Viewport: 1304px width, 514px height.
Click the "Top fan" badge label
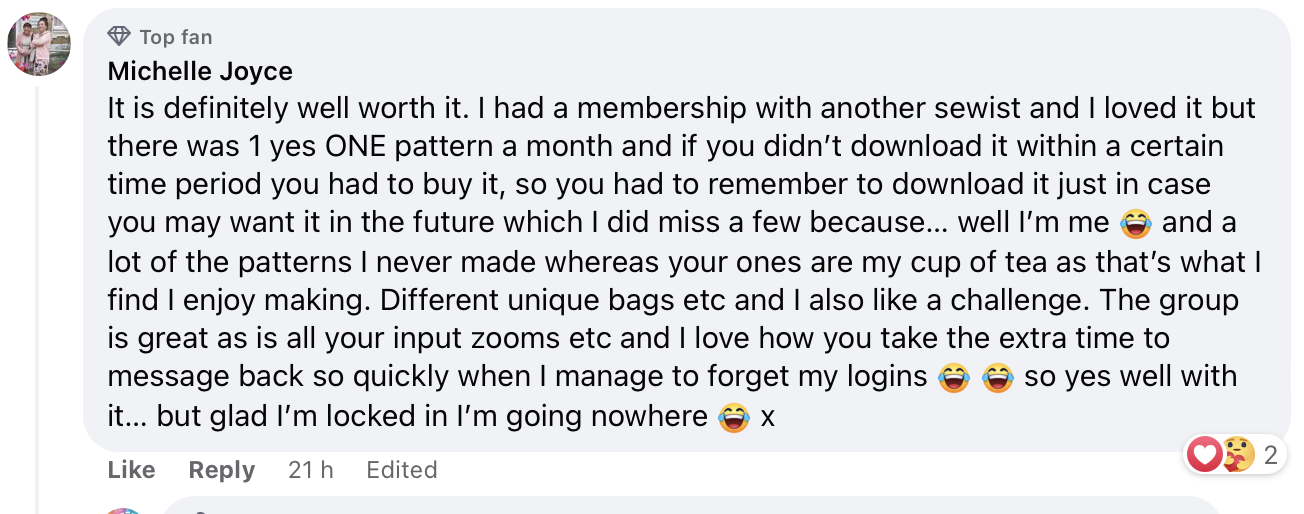click(176, 37)
